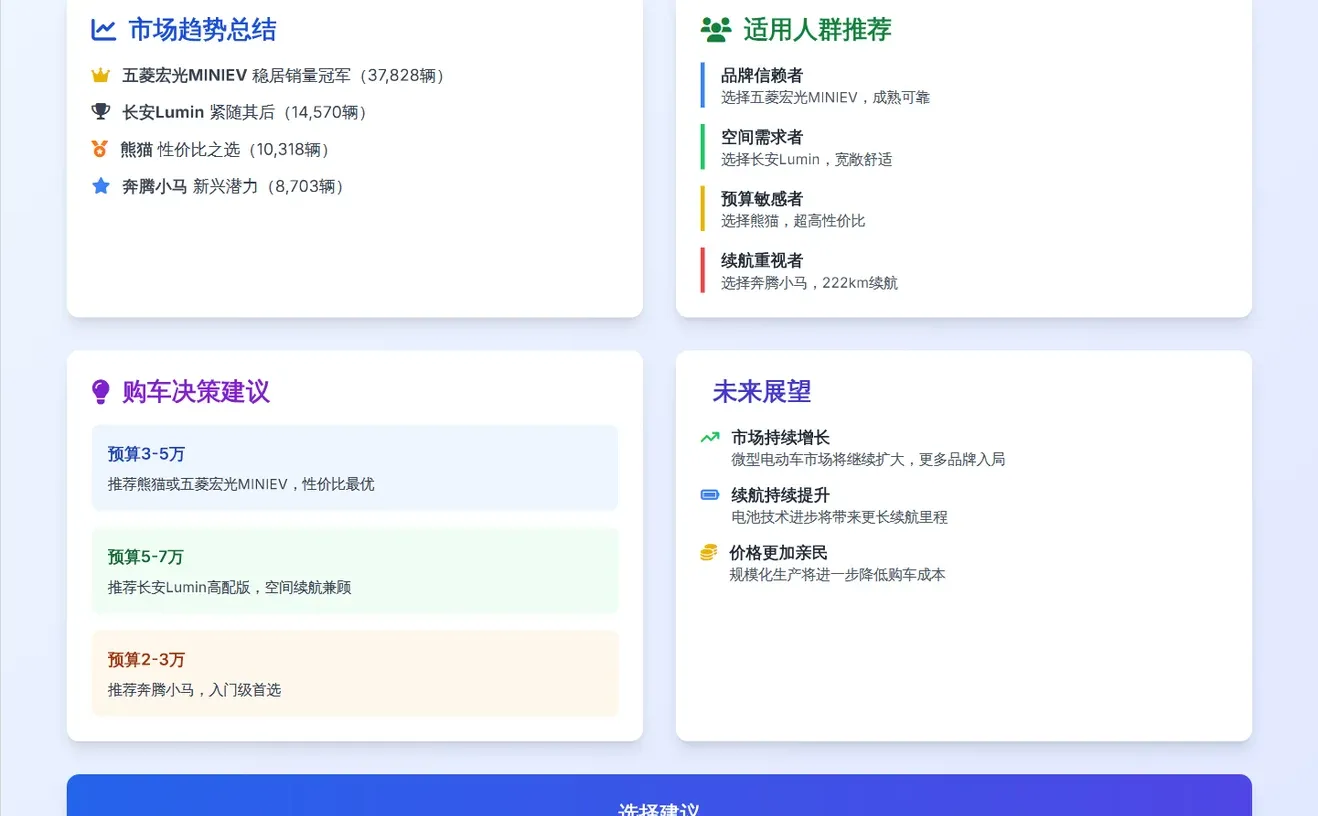Click the purple lightbulb icon beside 购车决策建议
This screenshot has width=1318, height=816.
coord(99,391)
